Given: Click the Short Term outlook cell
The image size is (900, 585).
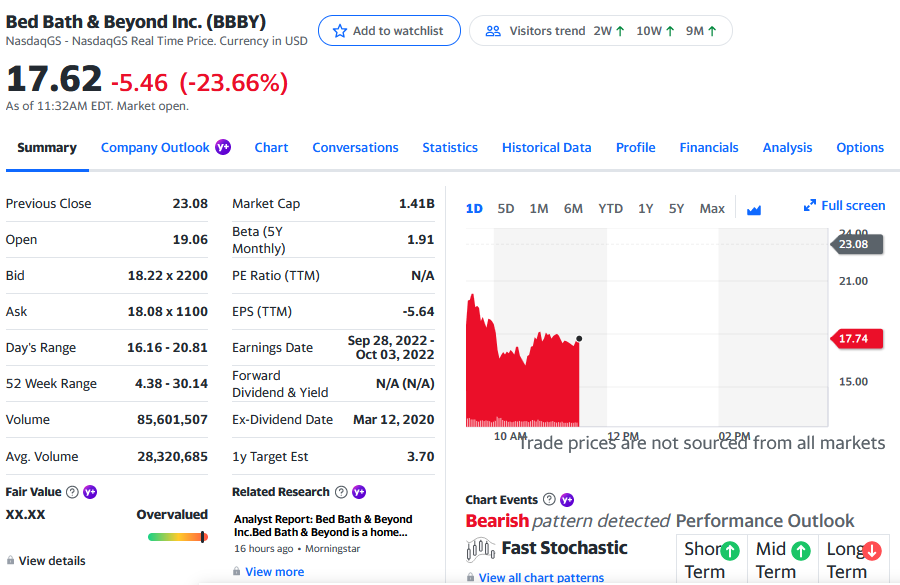Looking at the screenshot, I should pos(712,560).
